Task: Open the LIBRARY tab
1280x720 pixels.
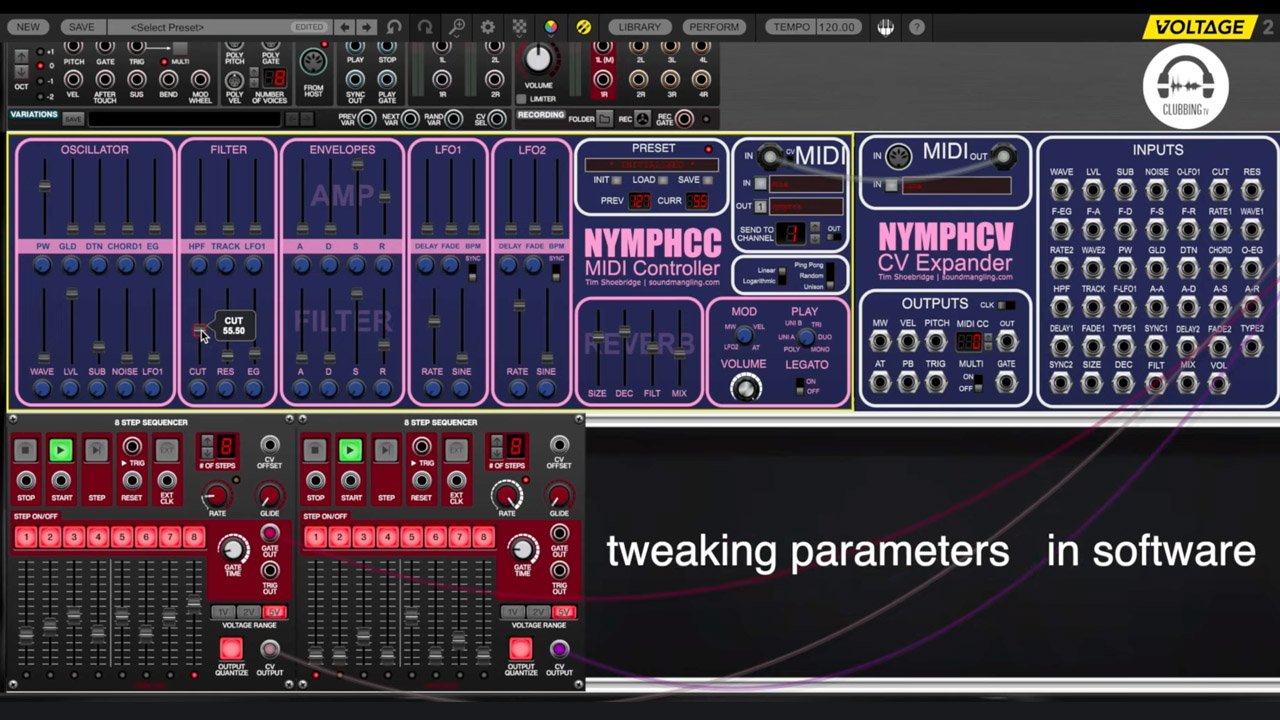Action: pos(639,27)
